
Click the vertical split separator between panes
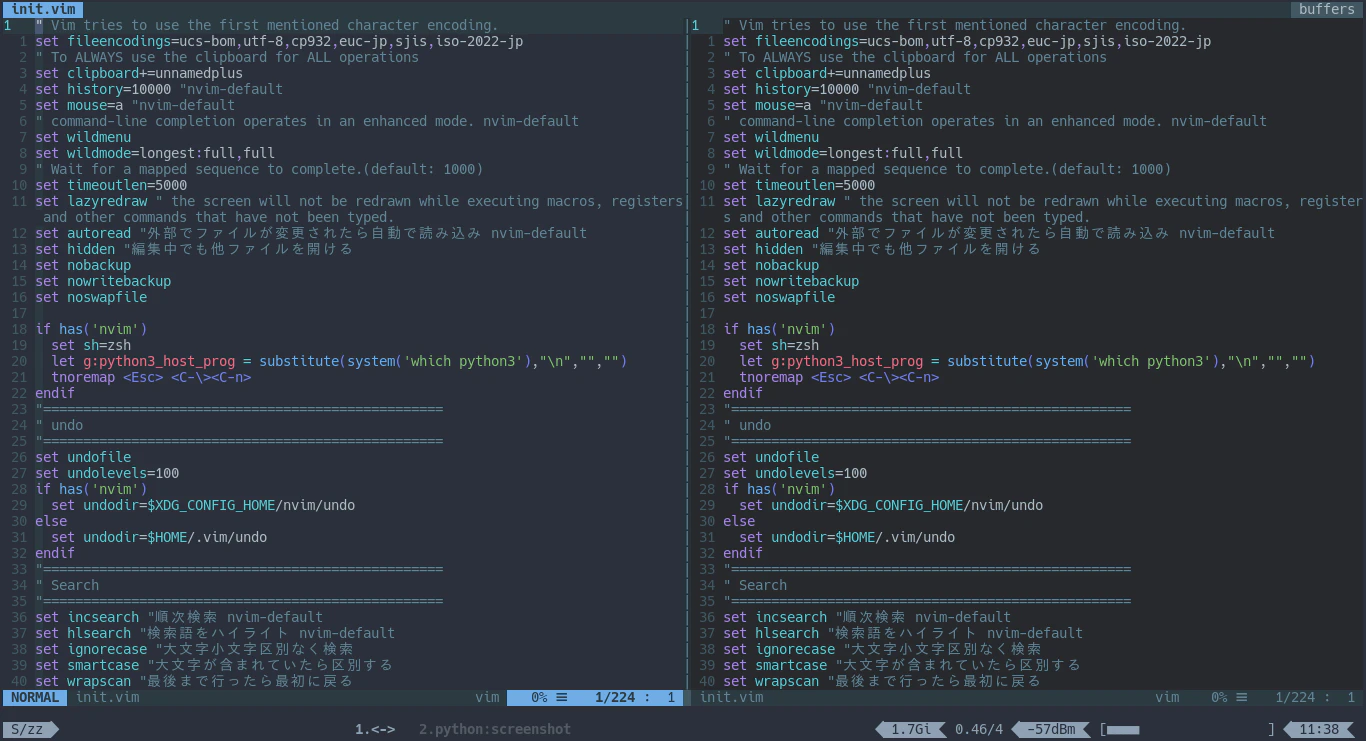click(x=687, y=352)
